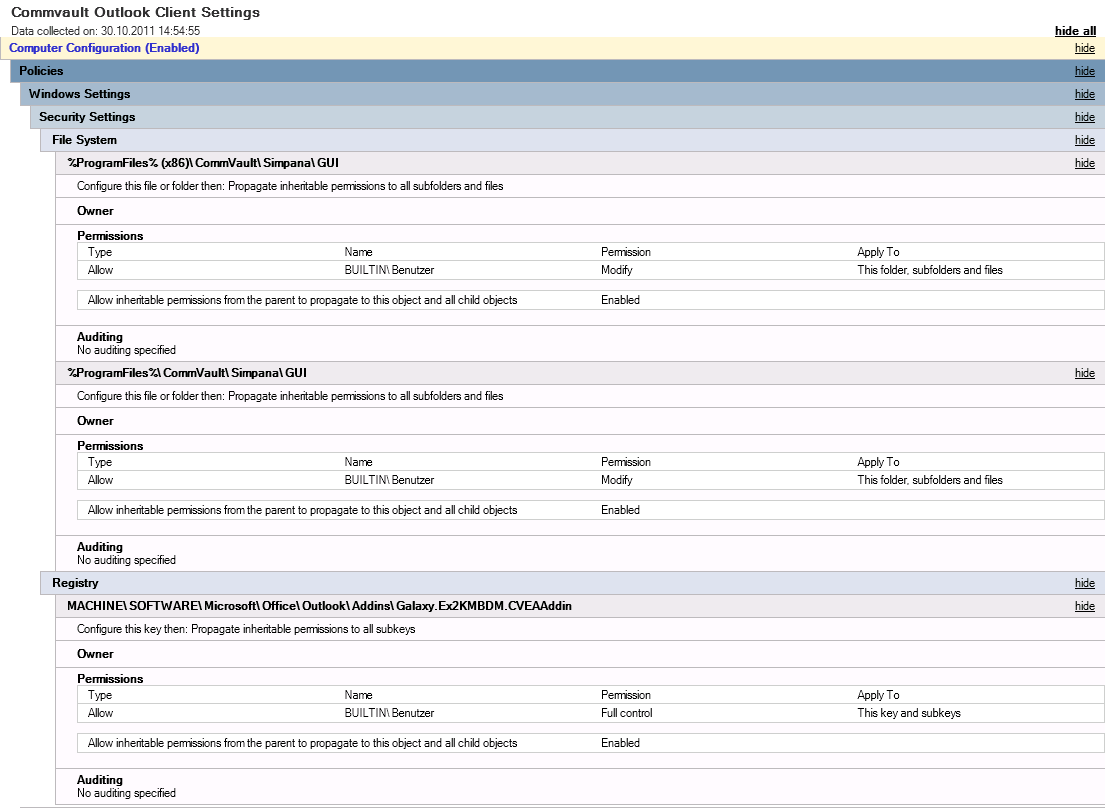
Task: Hide the Galaxy.Ex2KMBDM.CVEAAddin registry key entry
Action: coord(1085,607)
